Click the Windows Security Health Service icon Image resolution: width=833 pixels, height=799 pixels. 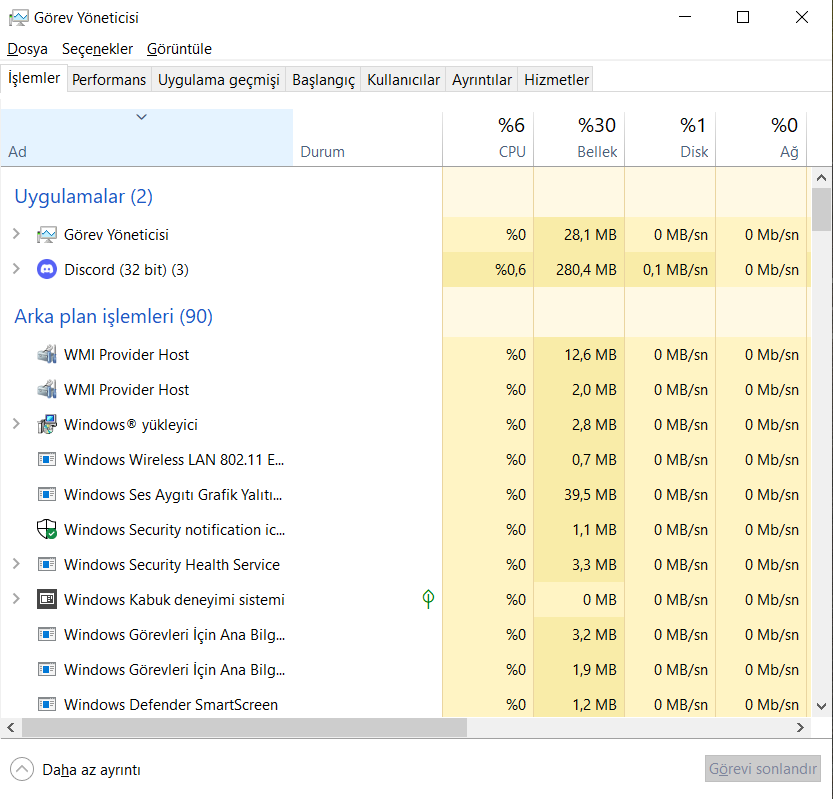pyautogui.click(x=47, y=565)
